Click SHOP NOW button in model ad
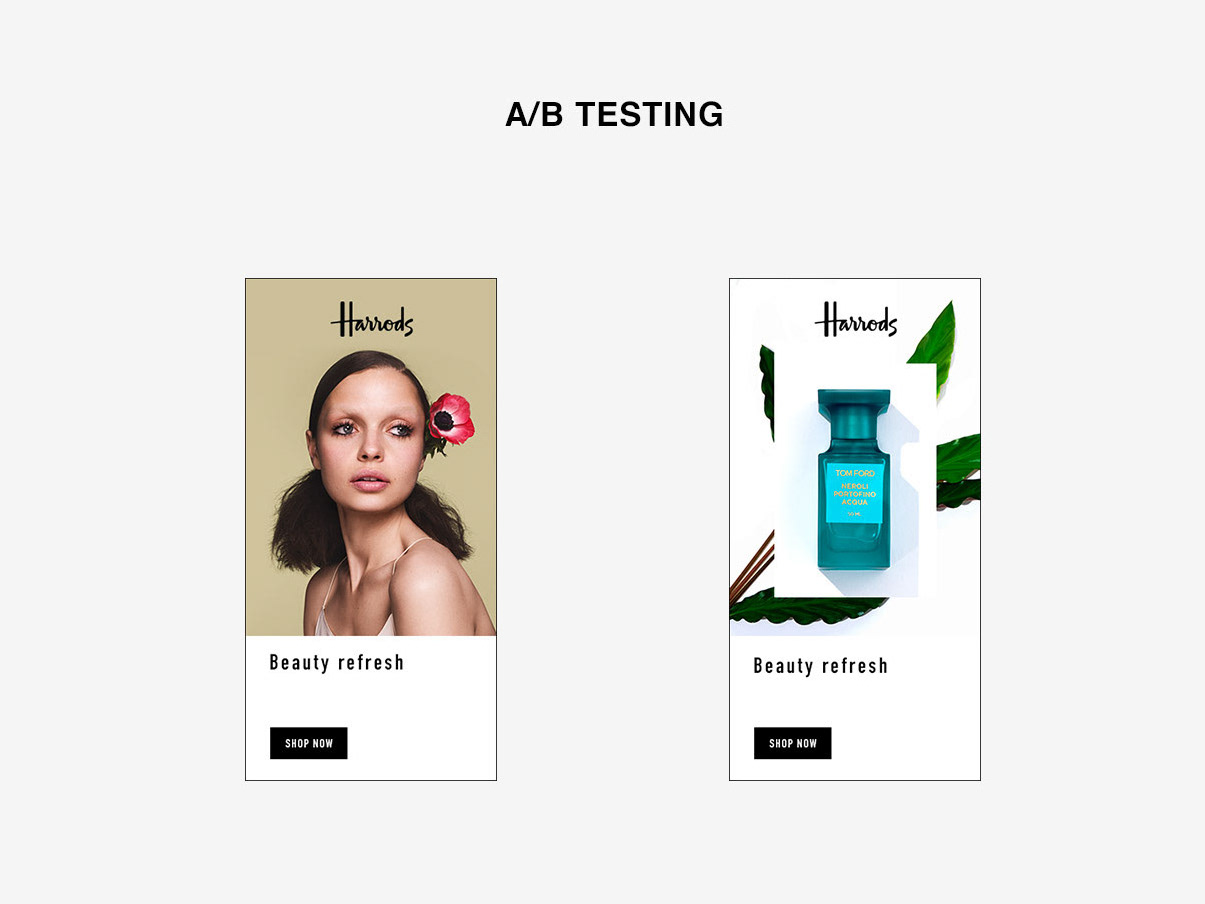The image size is (1205, 904). 309,743
